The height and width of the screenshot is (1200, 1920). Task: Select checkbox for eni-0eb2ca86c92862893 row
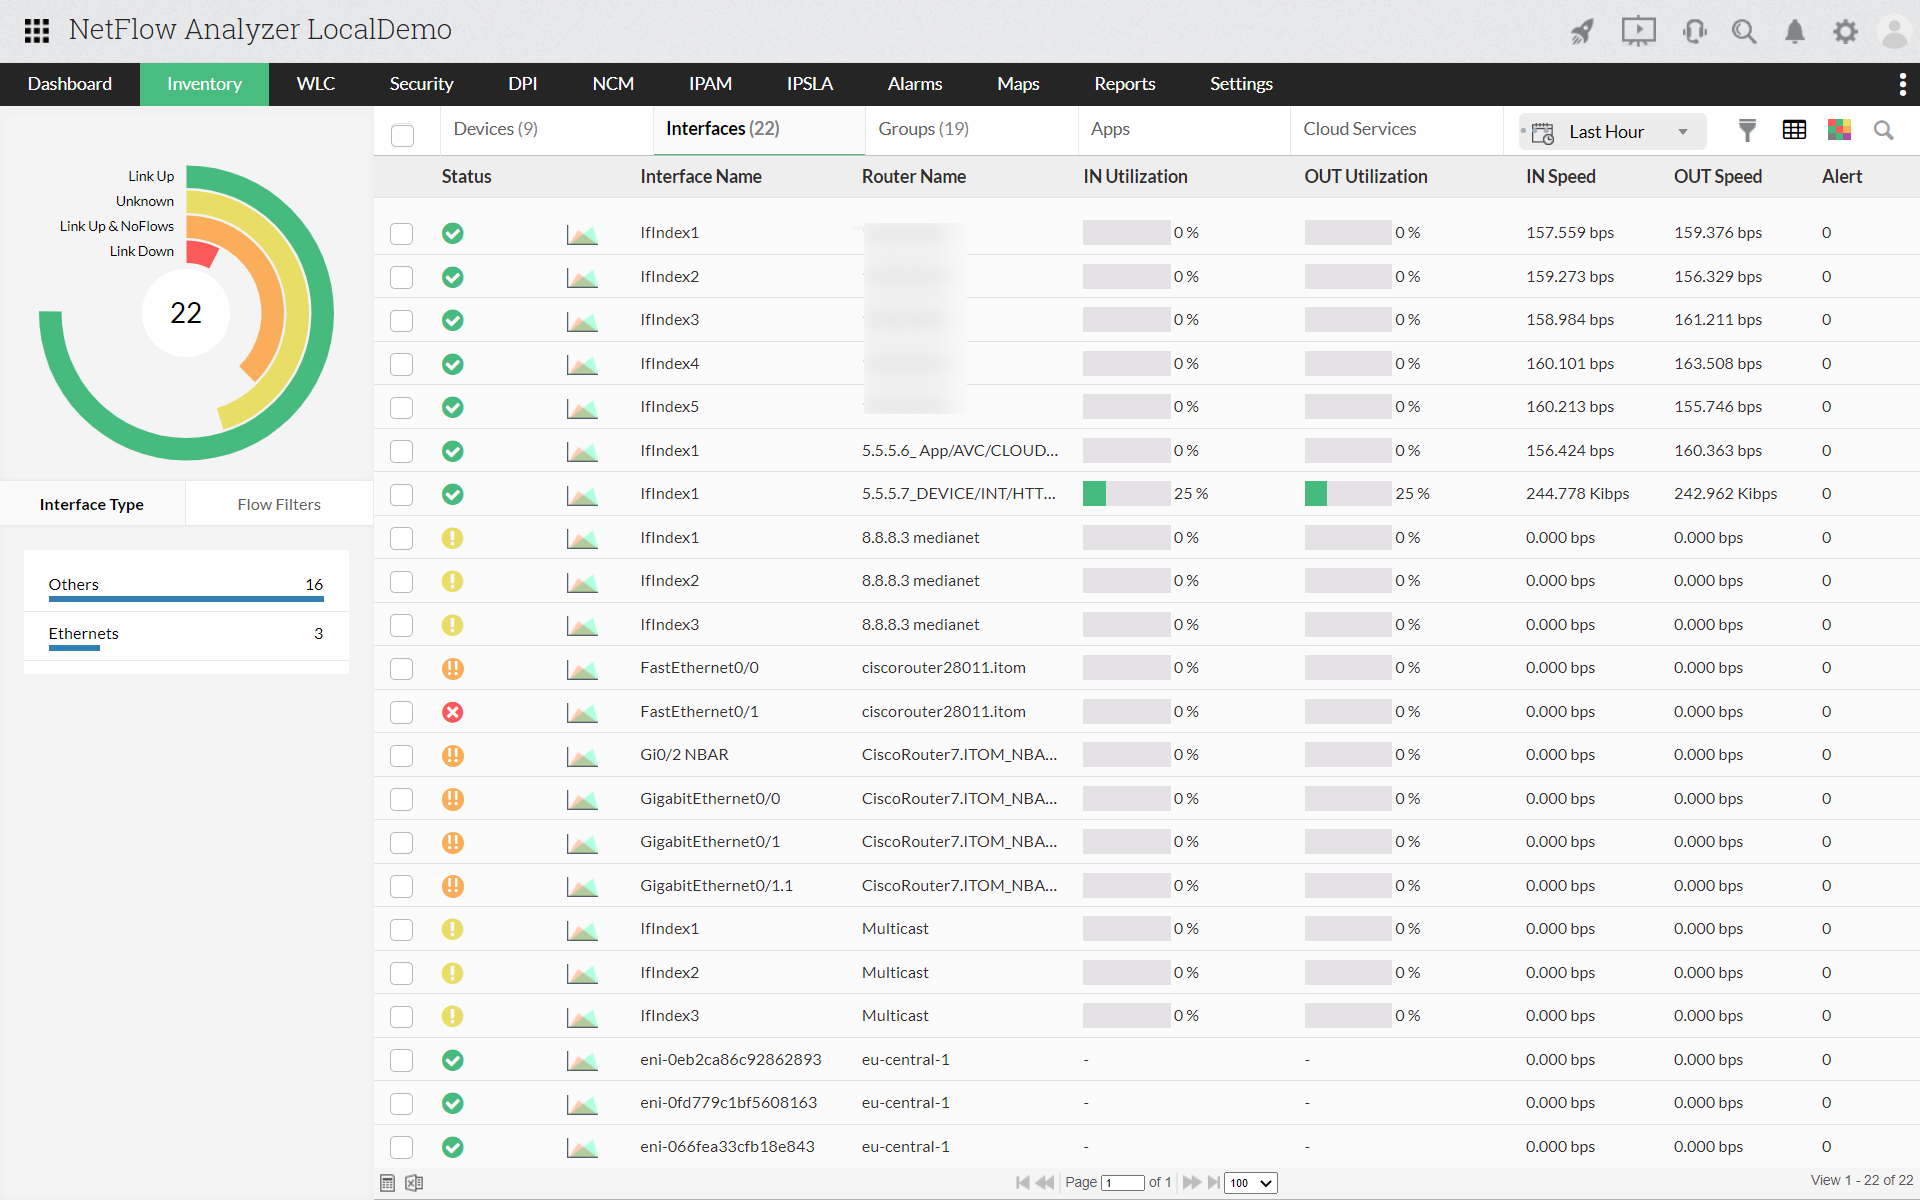(x=402, y=1060)
